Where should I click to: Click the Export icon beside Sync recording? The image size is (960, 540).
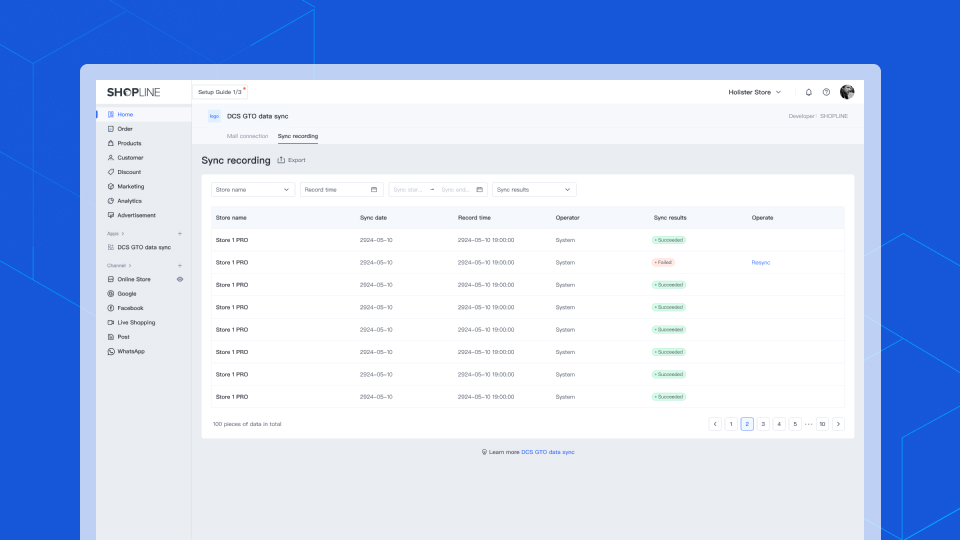point(282,160)
